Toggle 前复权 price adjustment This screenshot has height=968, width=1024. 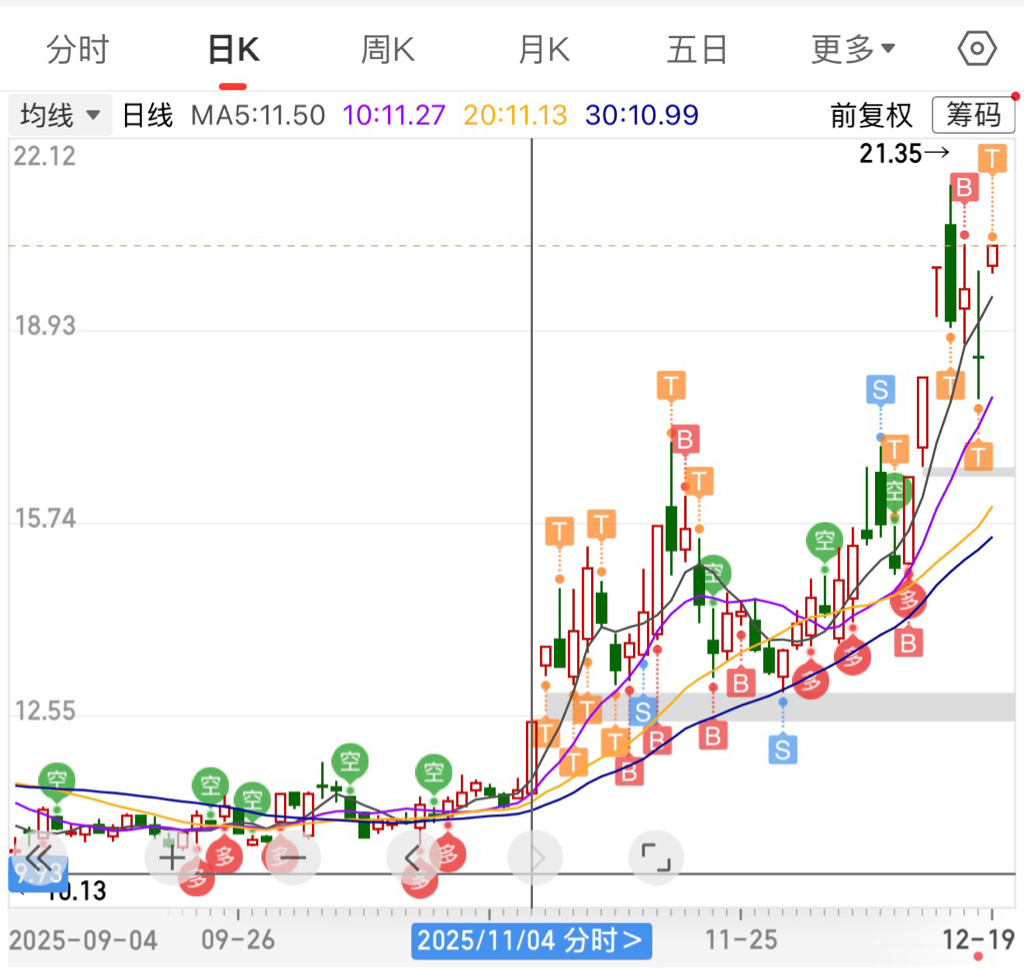pos(871,116)
